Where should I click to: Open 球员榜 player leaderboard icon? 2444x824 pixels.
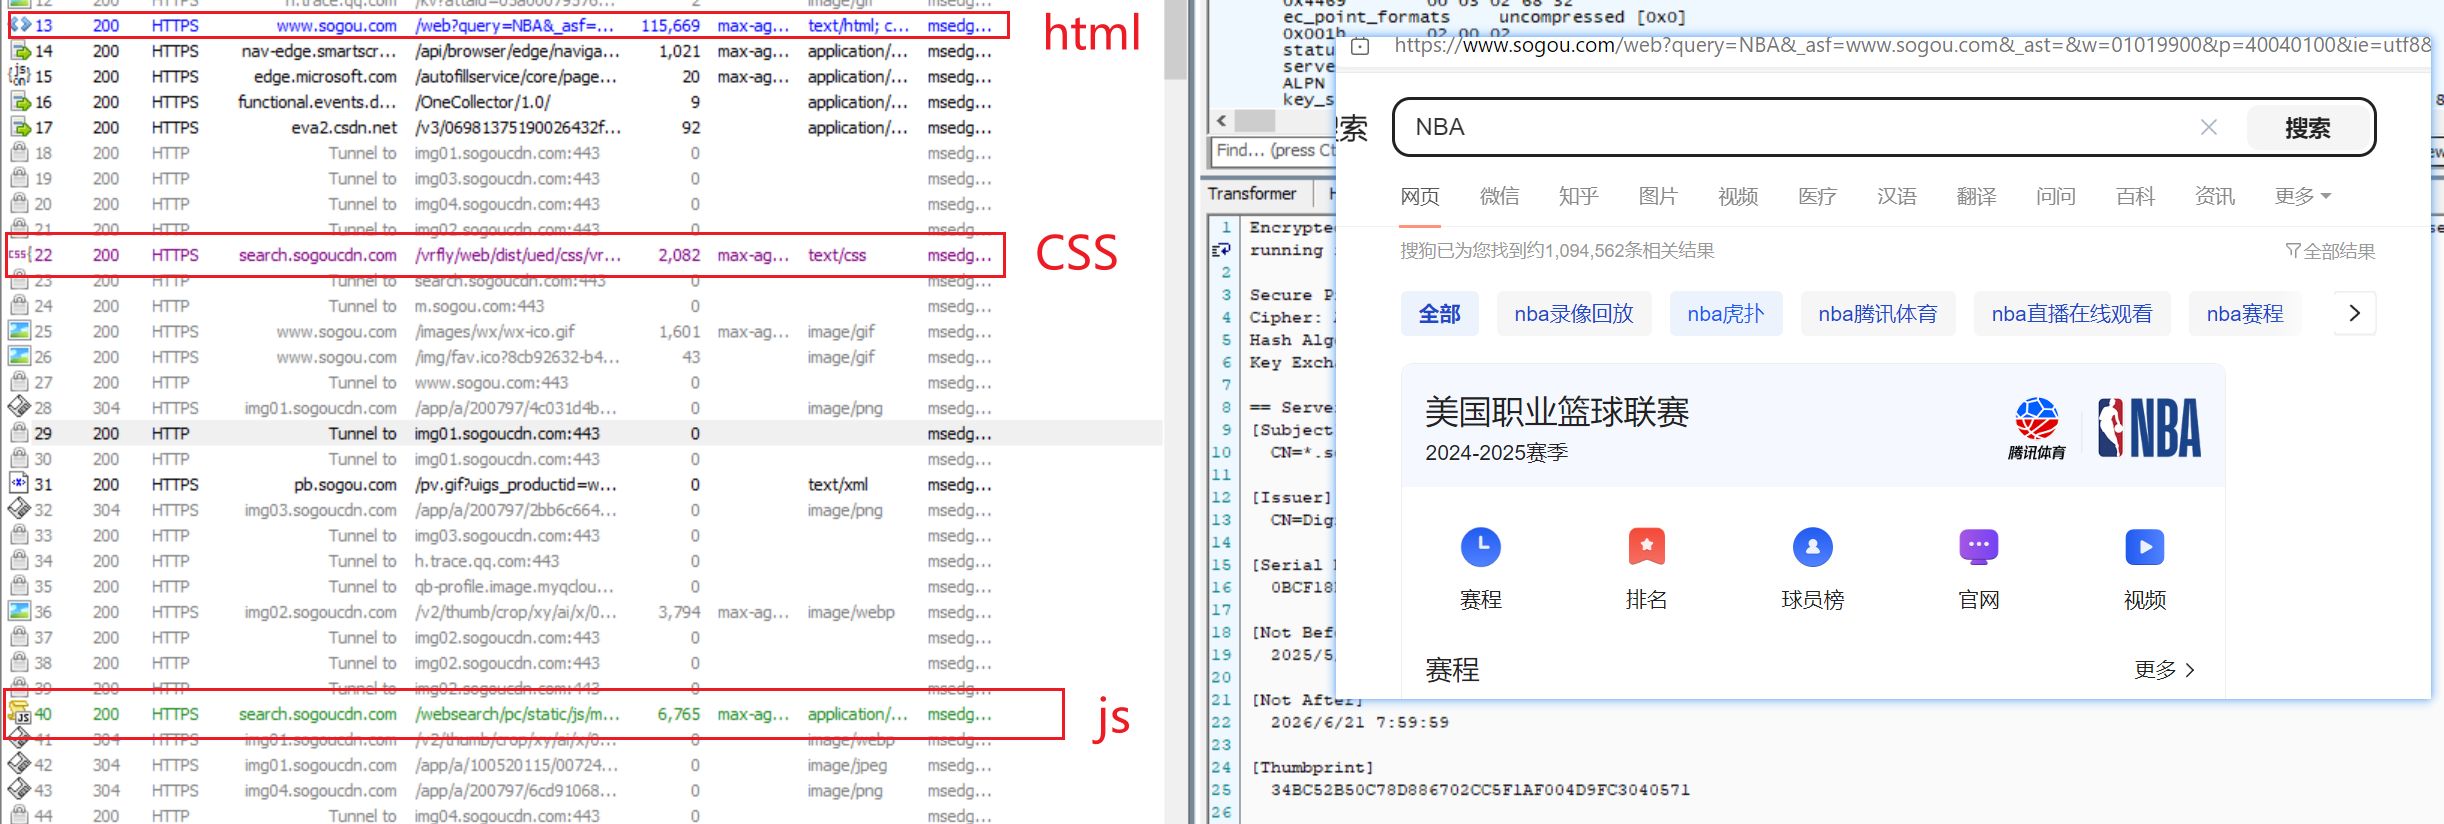[1813, 547]
